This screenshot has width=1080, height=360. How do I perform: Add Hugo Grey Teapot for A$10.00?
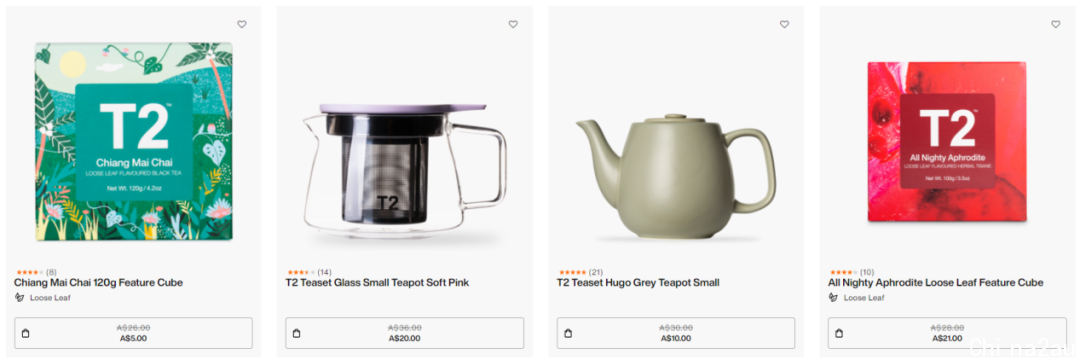point(676,333)
